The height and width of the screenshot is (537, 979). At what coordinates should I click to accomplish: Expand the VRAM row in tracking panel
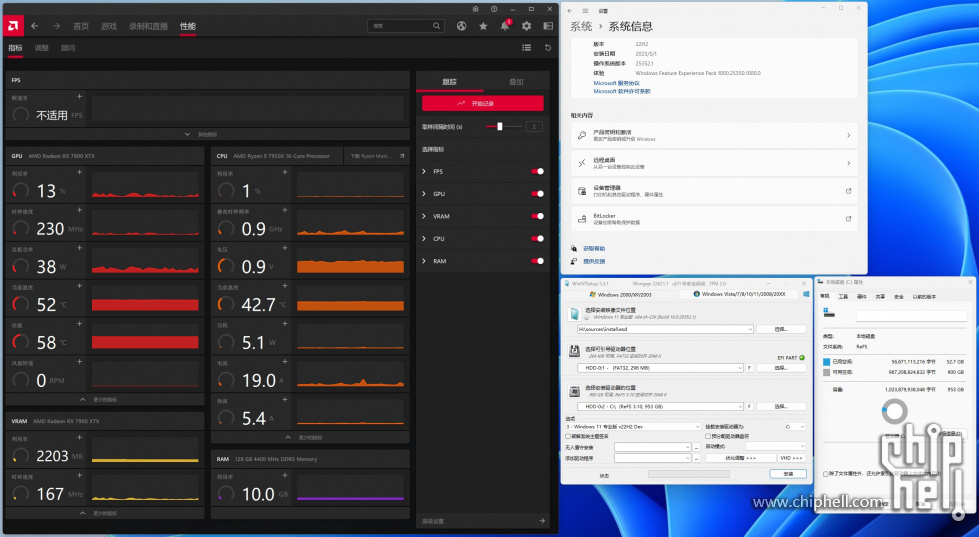point(424,216)
